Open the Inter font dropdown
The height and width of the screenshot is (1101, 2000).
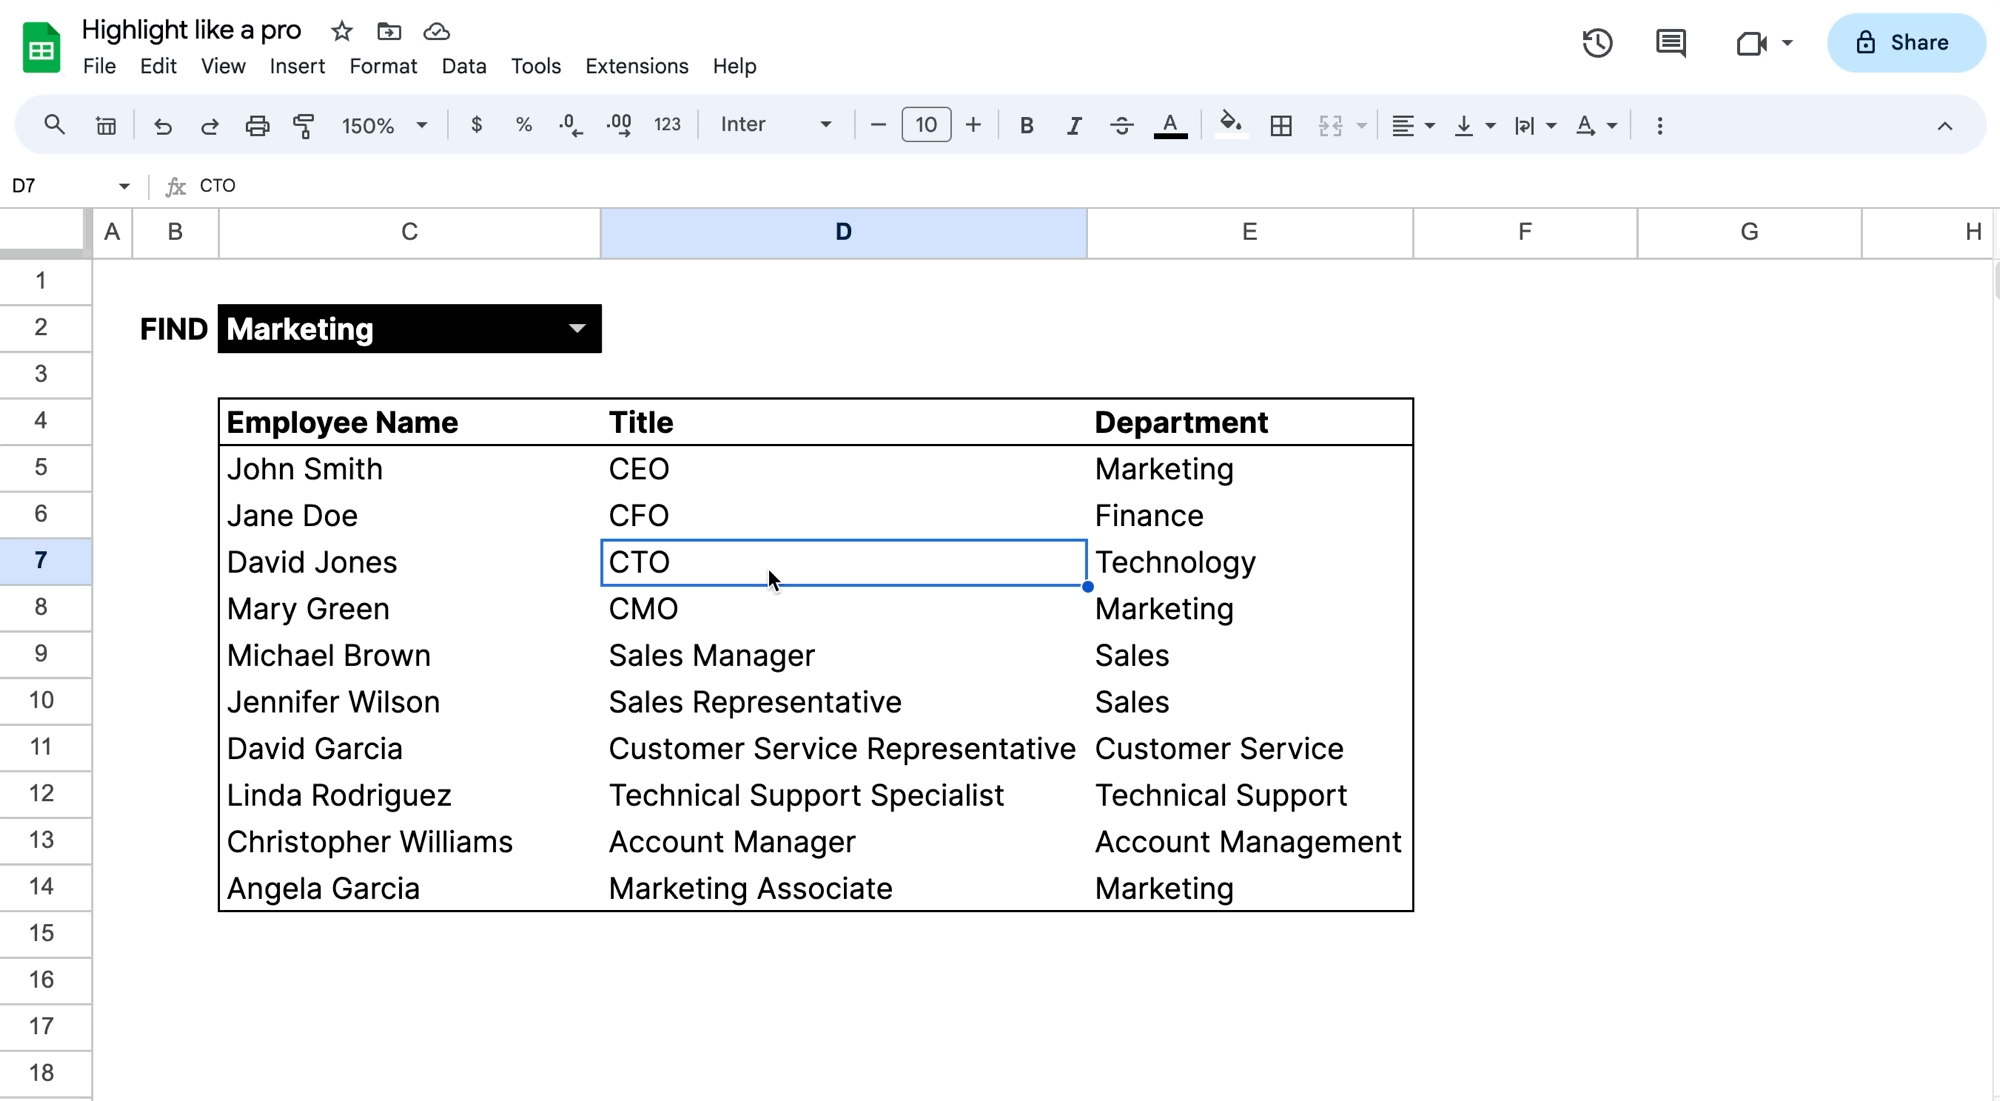(x=776, y=125)
